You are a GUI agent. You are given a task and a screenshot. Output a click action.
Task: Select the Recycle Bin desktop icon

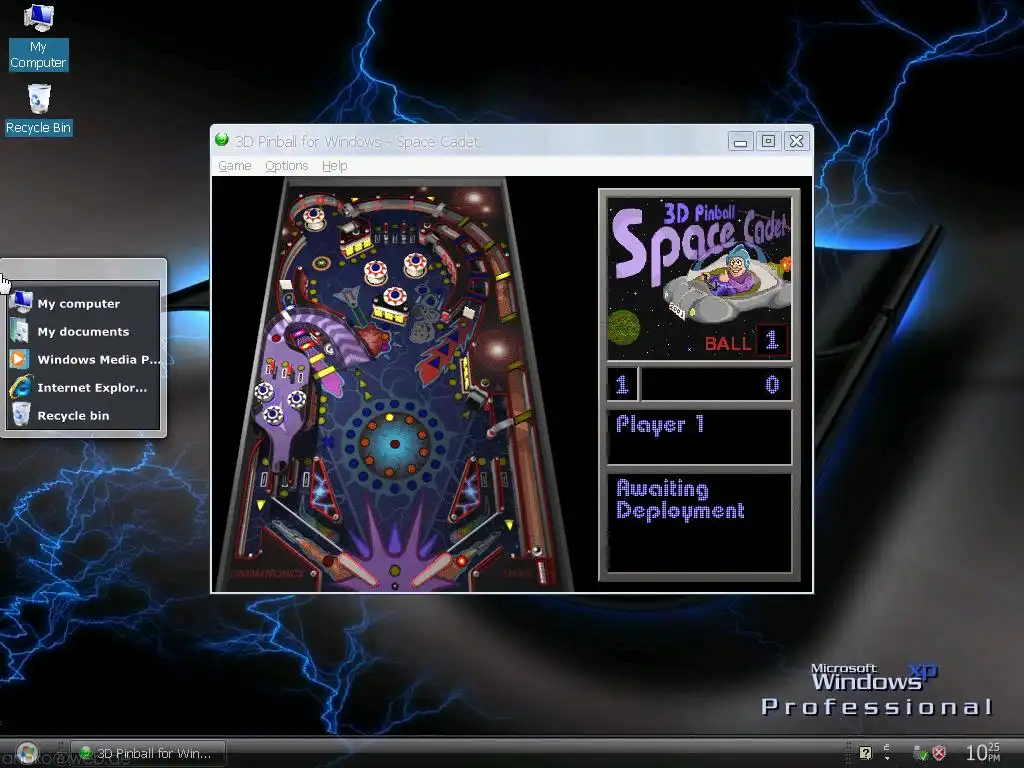[39, 110]
